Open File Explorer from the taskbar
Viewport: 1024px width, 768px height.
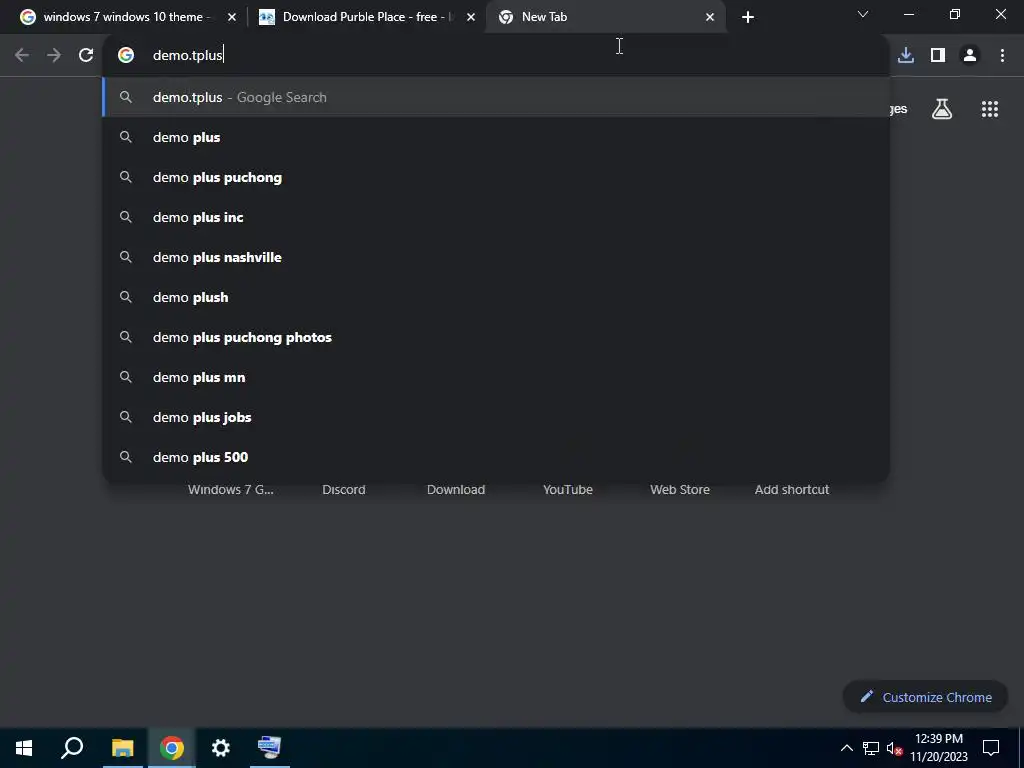pos(122,748)
